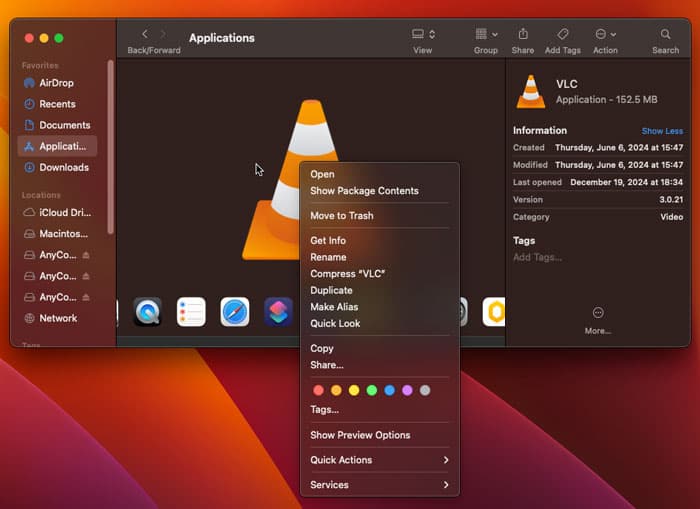Click the Share toolbar icon
The height and width of the screenshot is (509, 700).
coord(523,34)
